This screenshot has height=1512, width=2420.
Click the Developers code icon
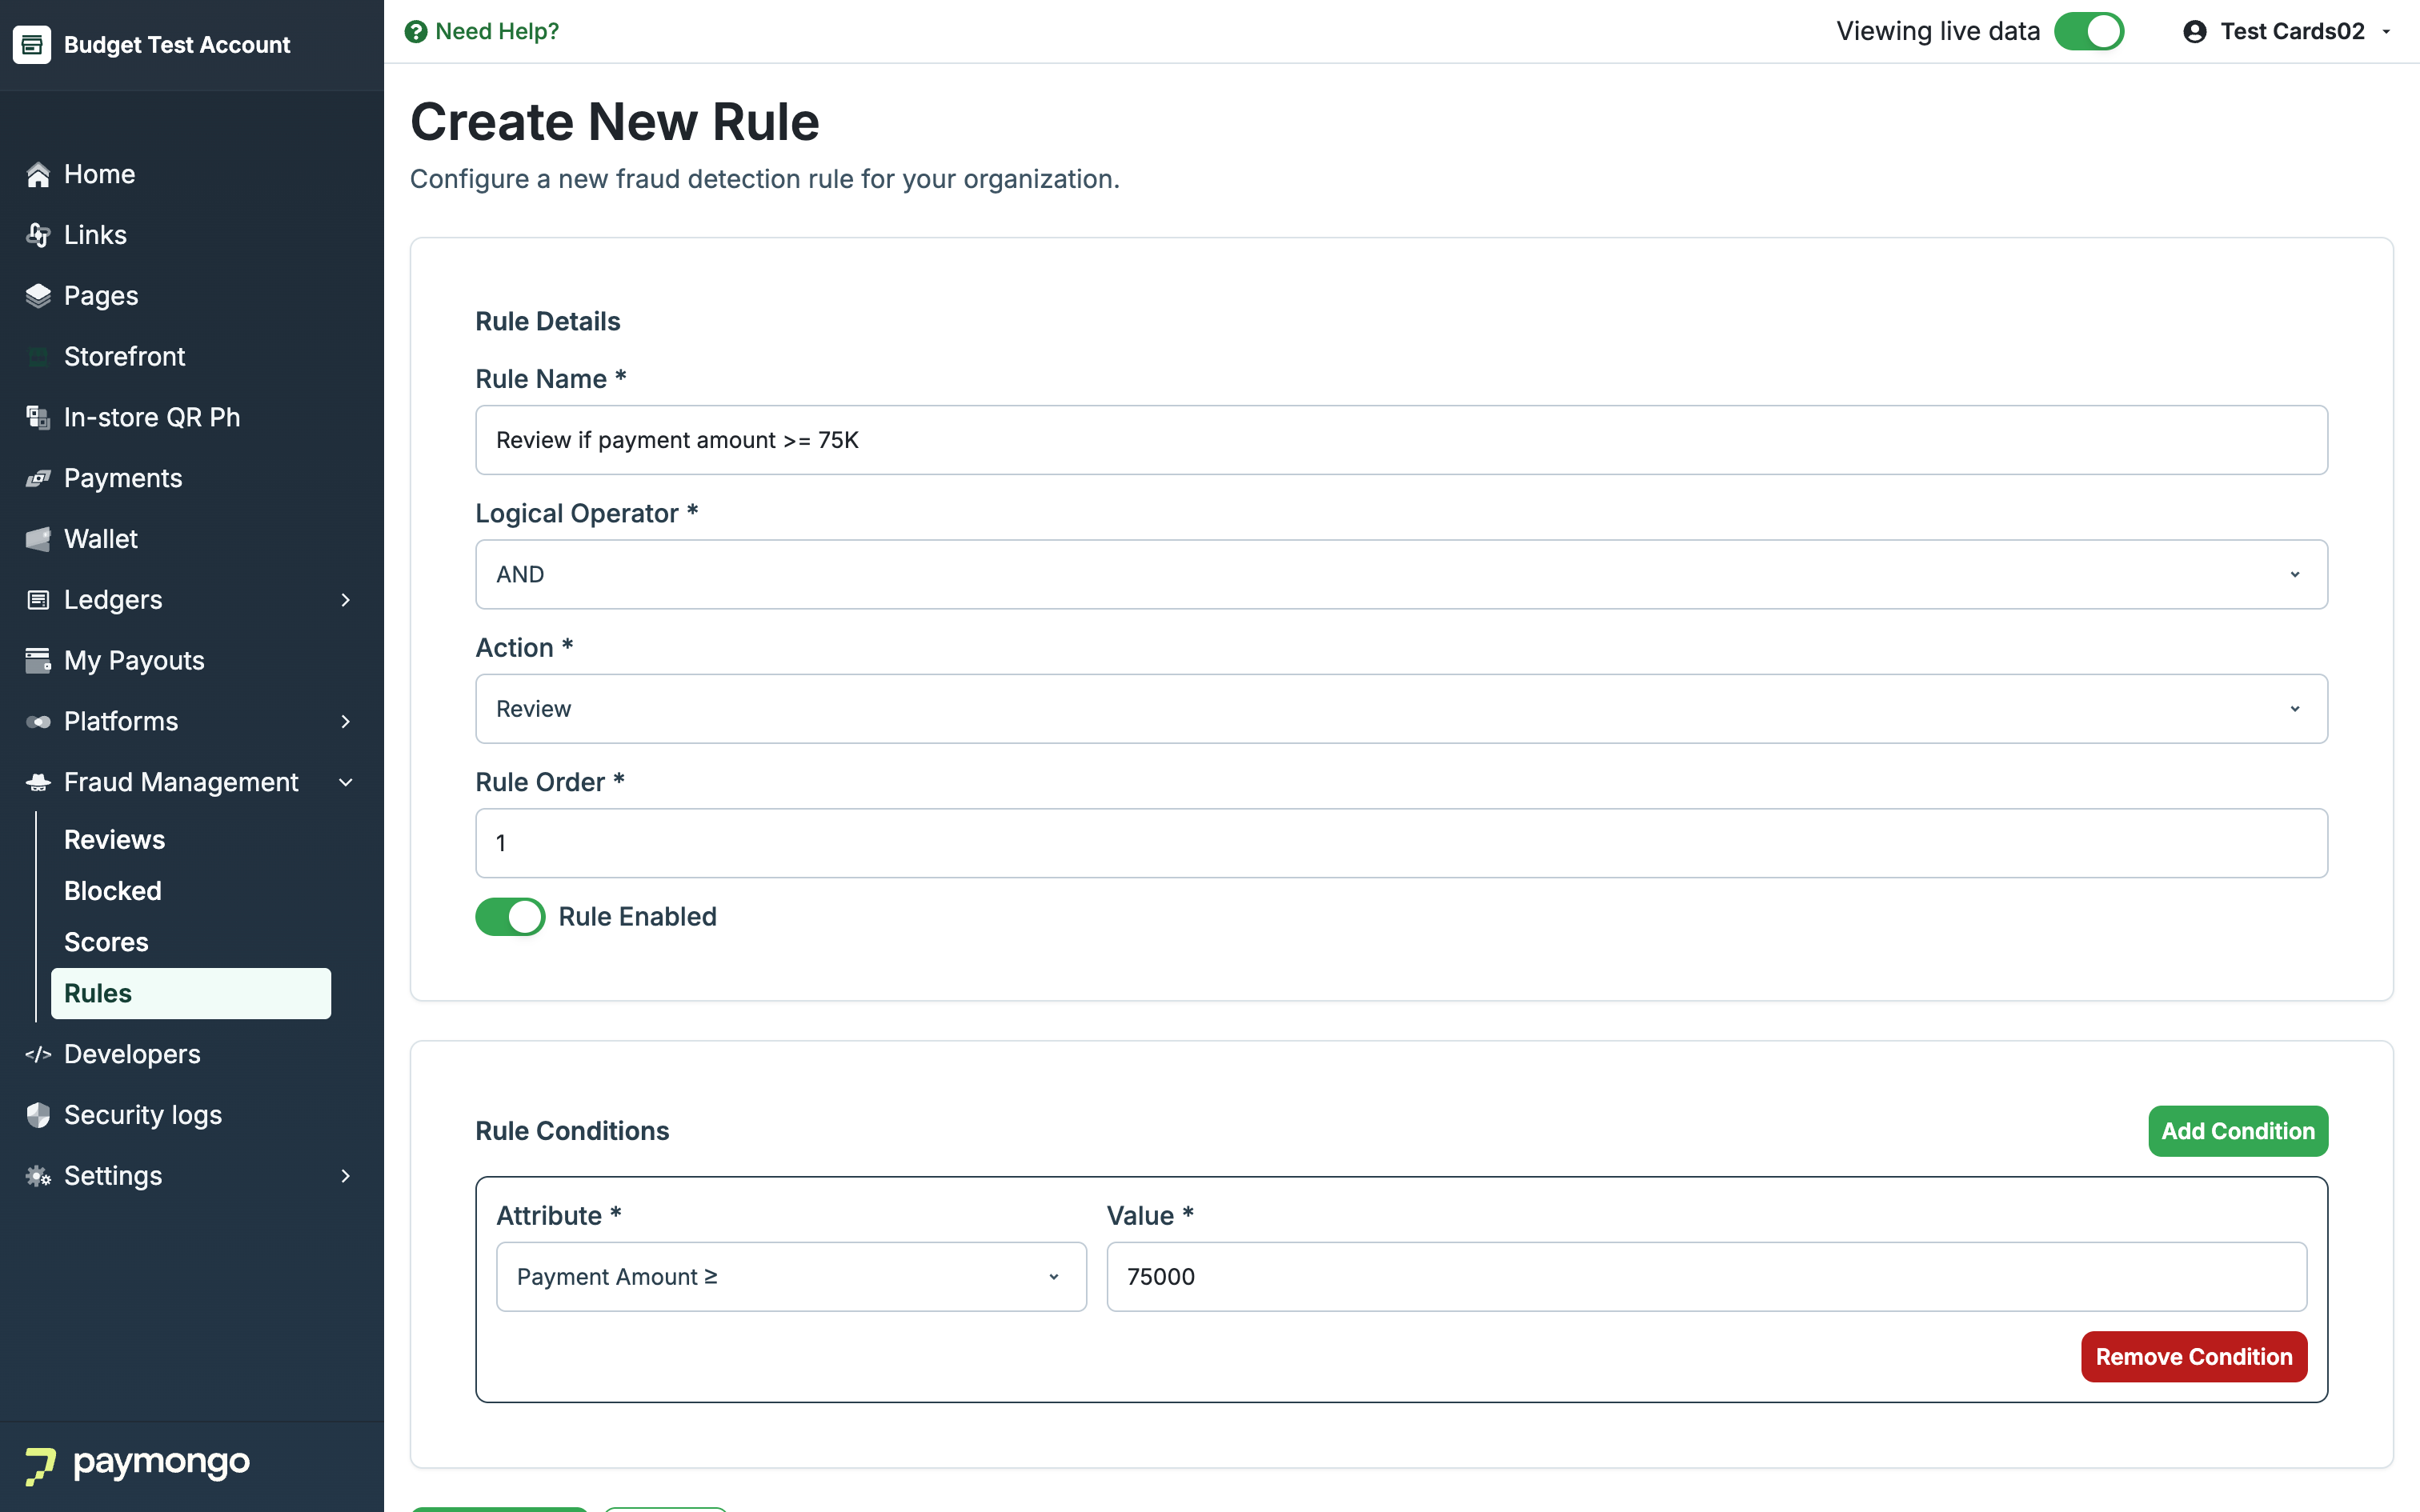tap(38, 1054)
